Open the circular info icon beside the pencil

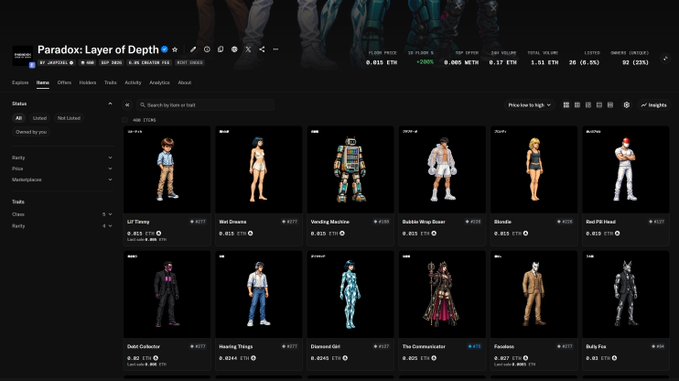point(207,49)
